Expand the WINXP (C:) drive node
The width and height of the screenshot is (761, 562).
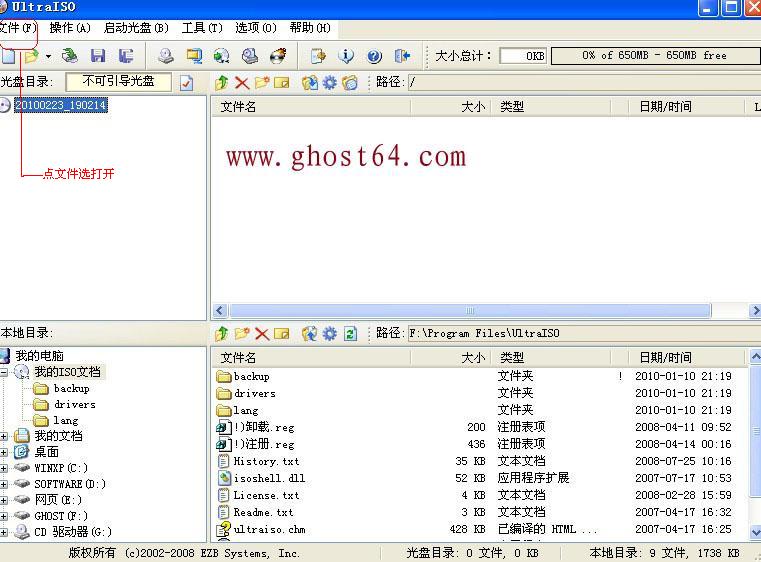click(x=4, y=468)
